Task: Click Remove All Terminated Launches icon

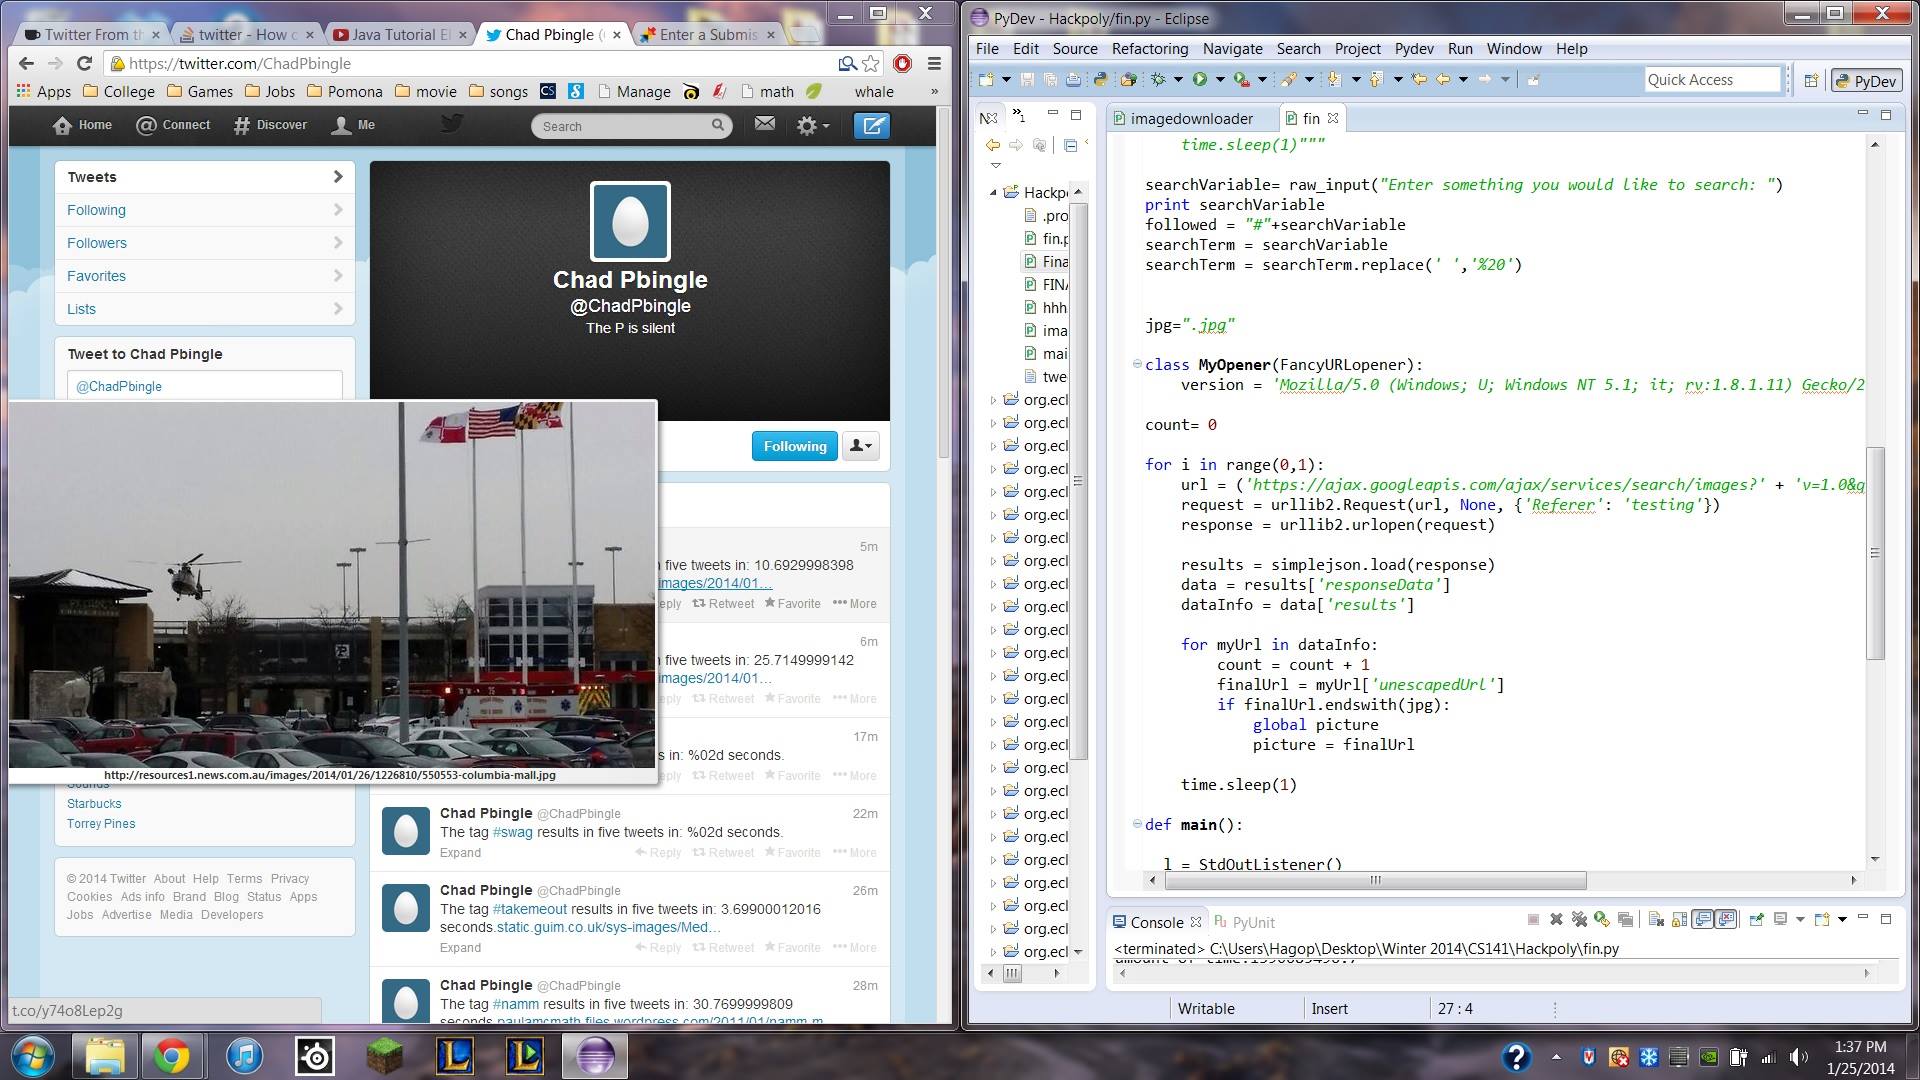Action: coord(1579,920)
